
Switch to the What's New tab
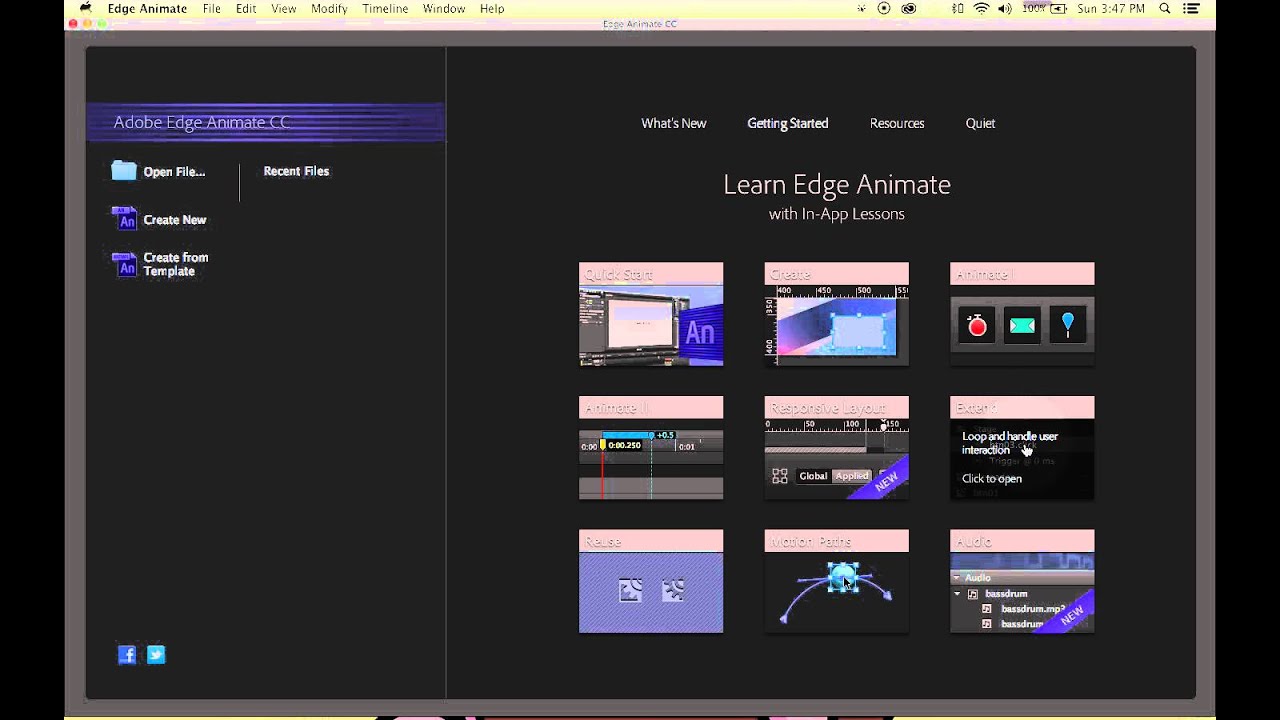pos(674,123)
